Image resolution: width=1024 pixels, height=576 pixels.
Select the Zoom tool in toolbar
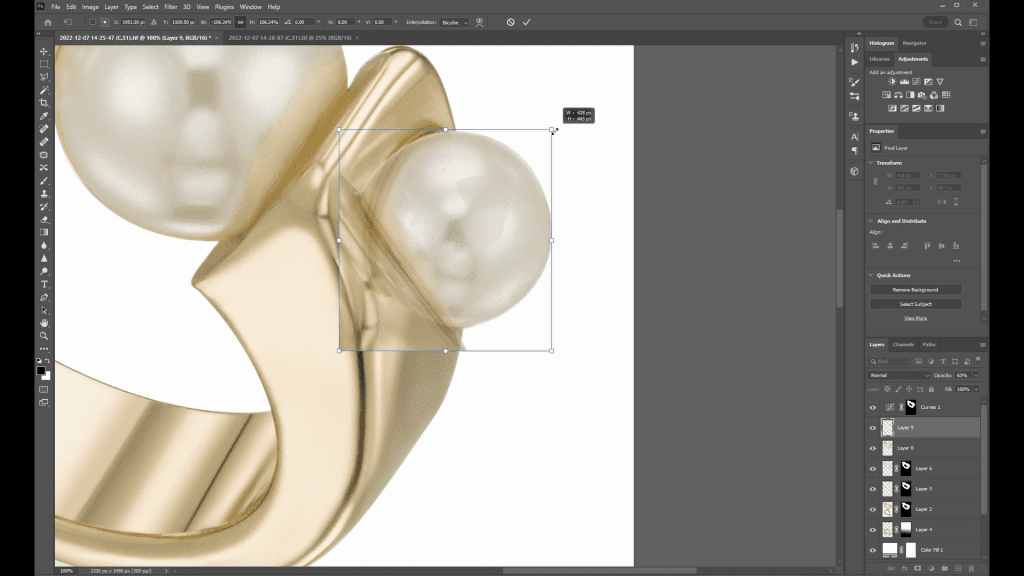44,336
